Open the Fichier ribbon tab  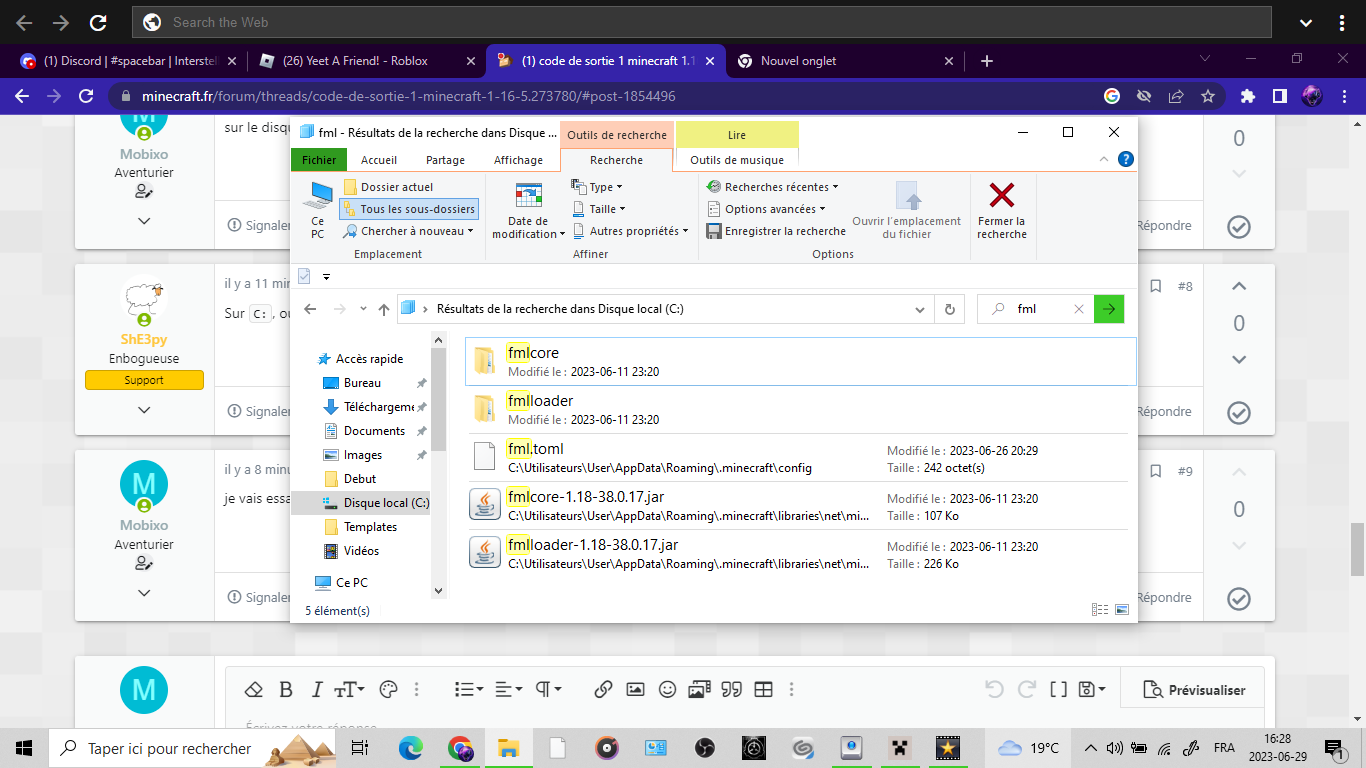(319, 160)
